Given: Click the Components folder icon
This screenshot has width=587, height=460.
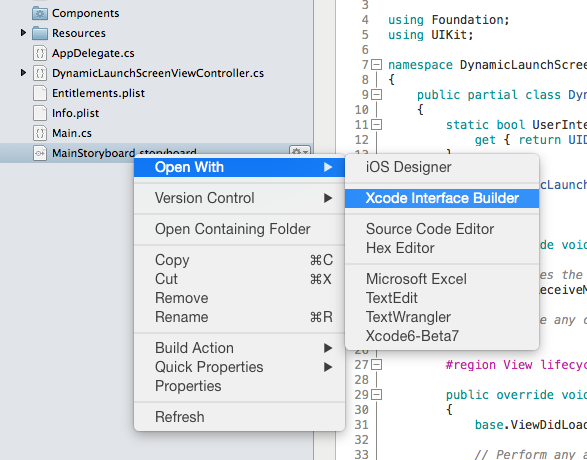Looking at the screenshot, I should coord(40,13).
